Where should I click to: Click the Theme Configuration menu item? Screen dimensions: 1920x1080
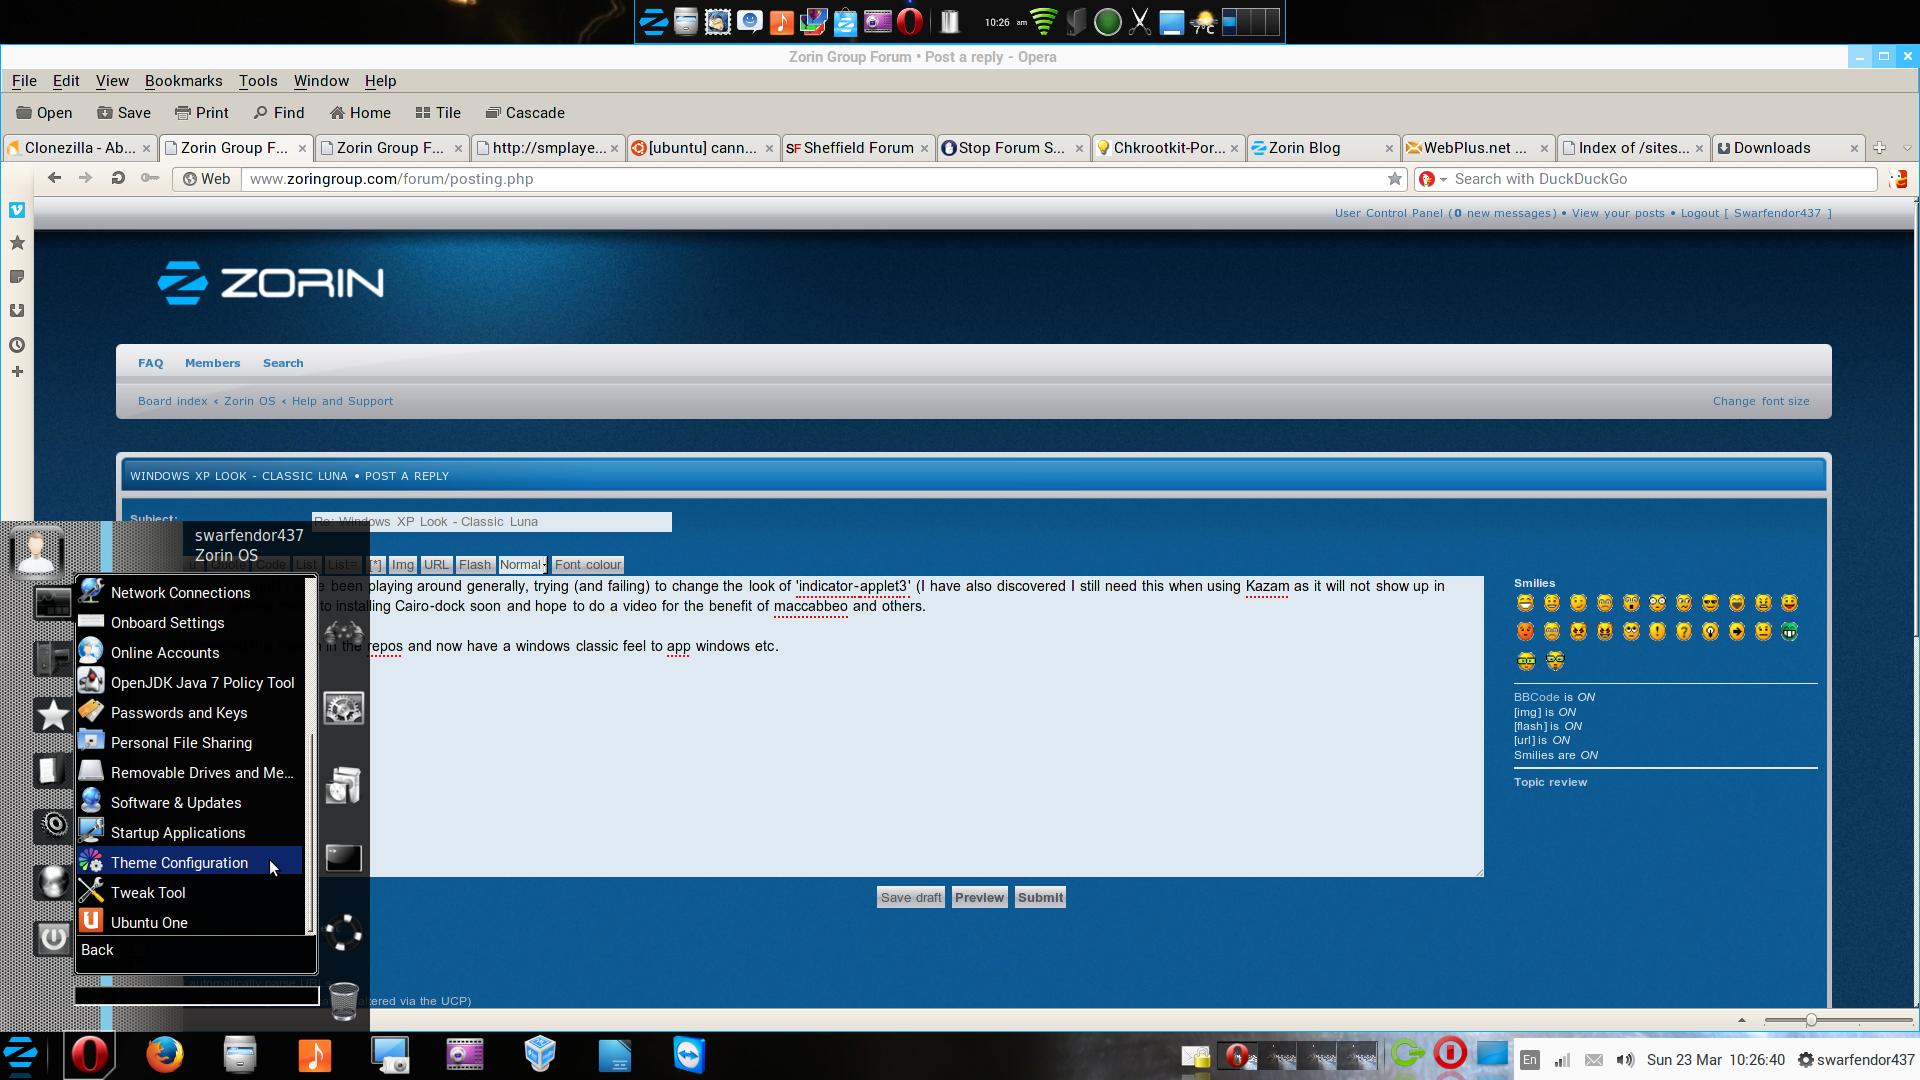(x=178, y=861)
